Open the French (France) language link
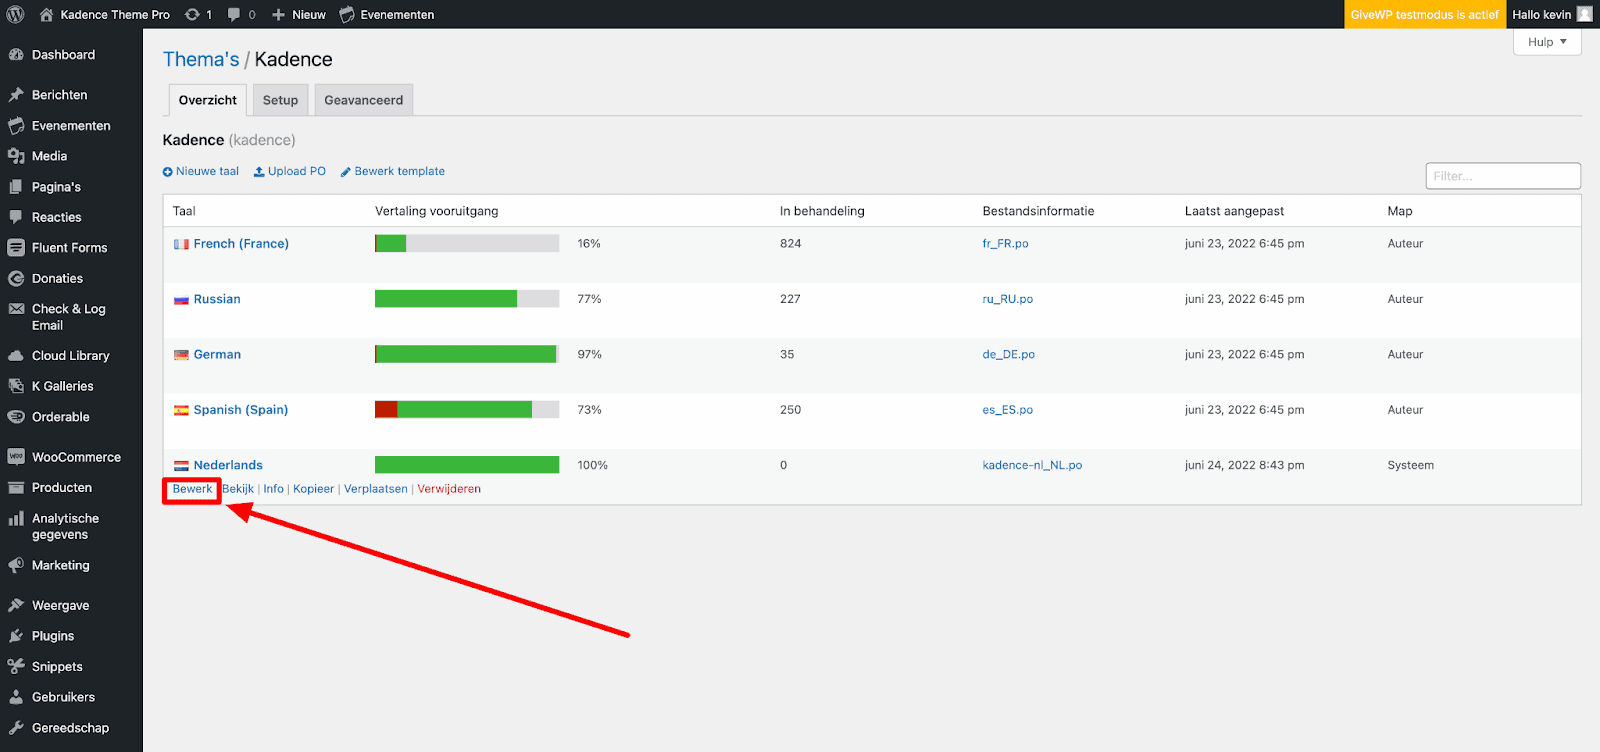The width and height of the screenshot is (1600, 752). 241,244
